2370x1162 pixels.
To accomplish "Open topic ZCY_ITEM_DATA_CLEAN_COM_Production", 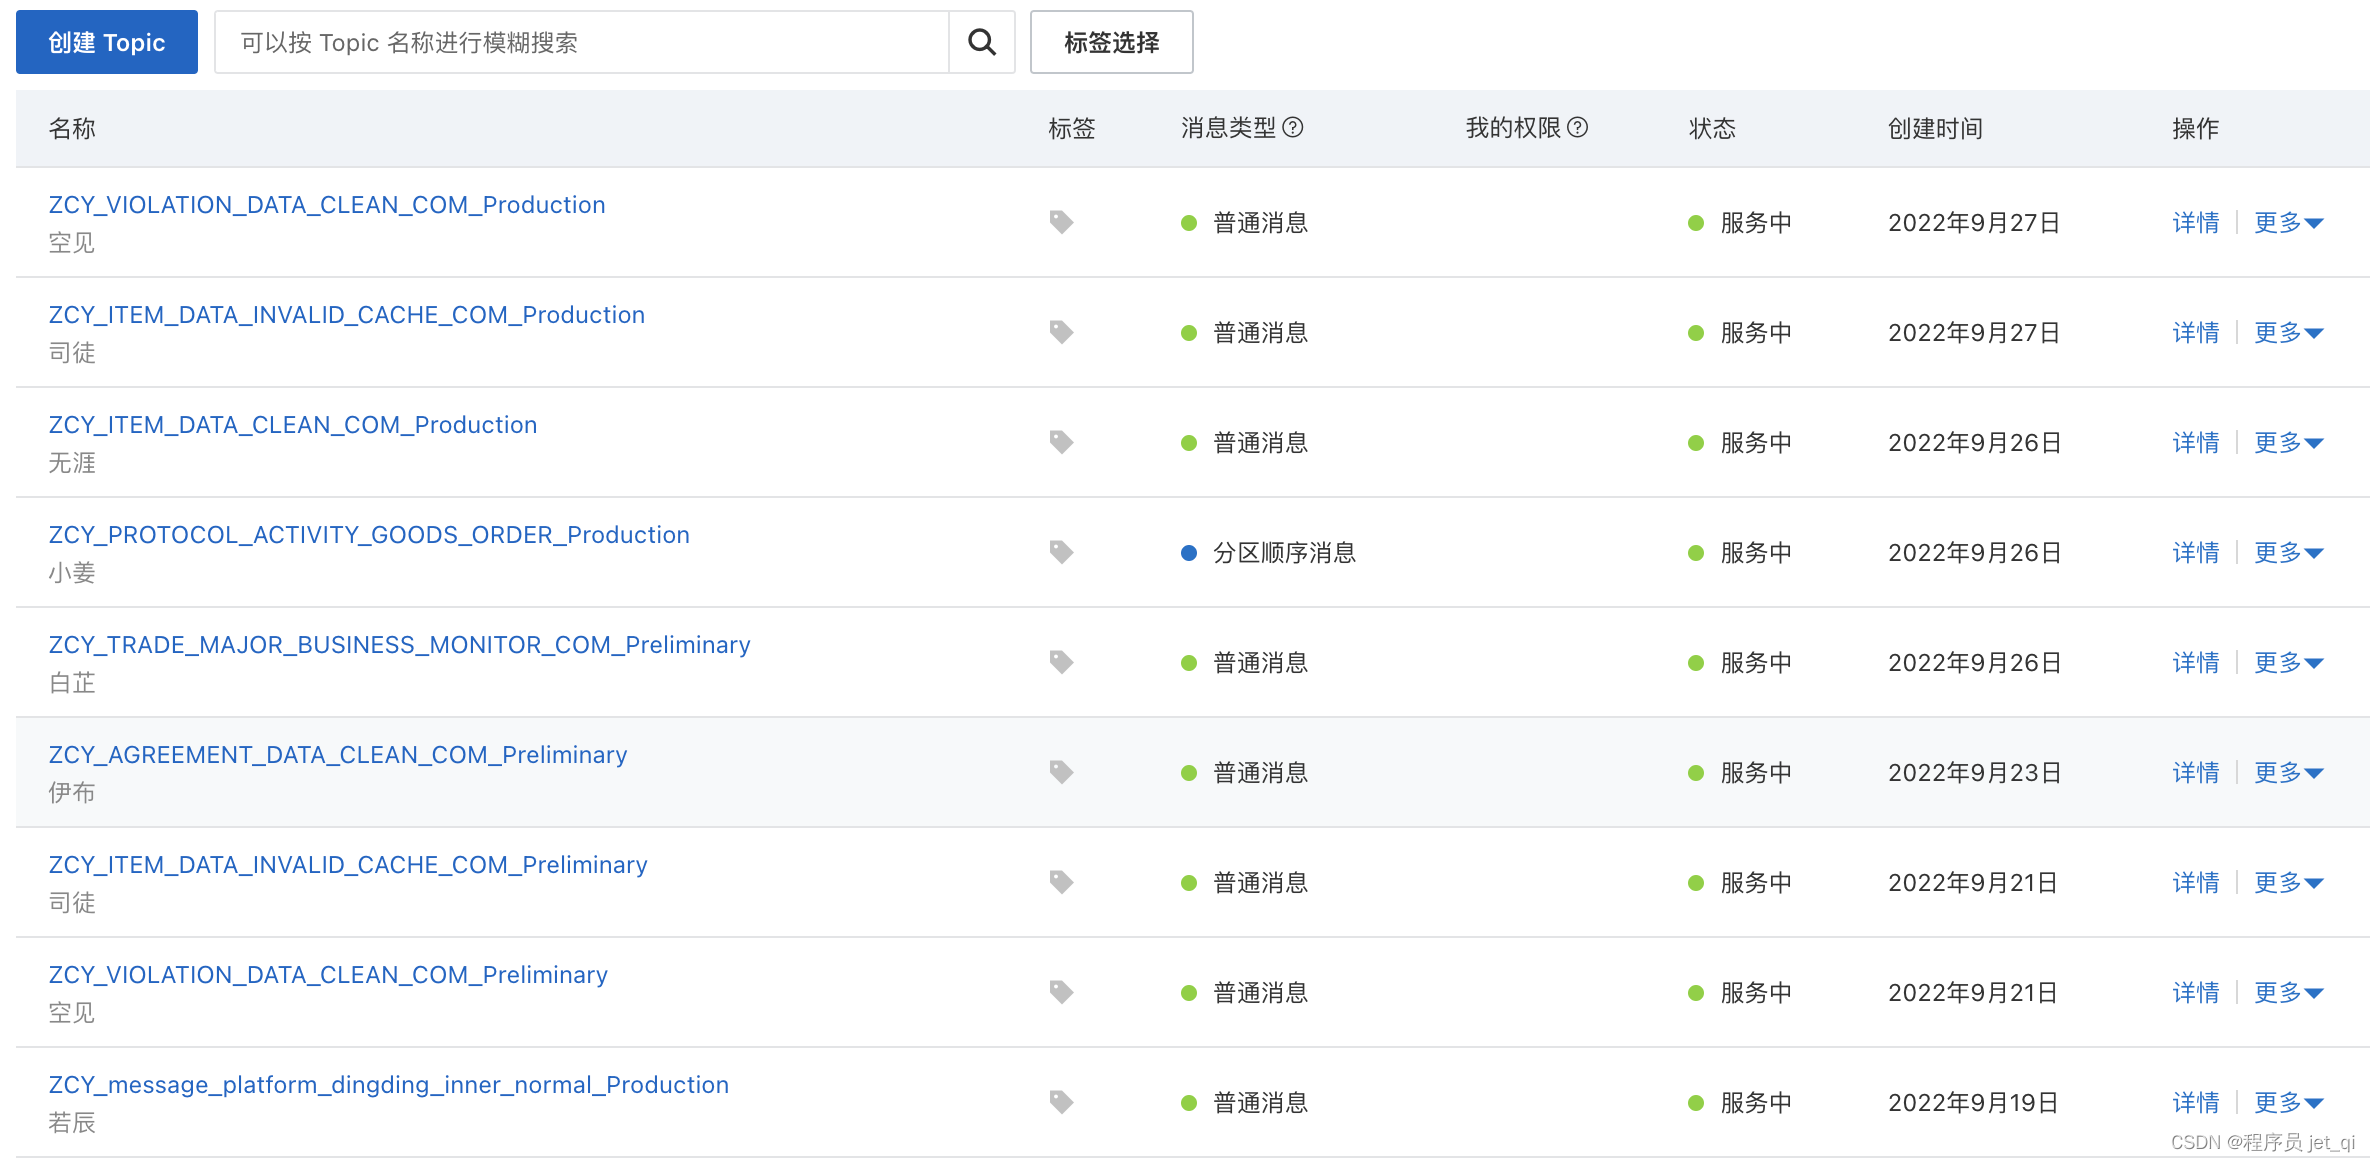I will click(x=293, y=425).
